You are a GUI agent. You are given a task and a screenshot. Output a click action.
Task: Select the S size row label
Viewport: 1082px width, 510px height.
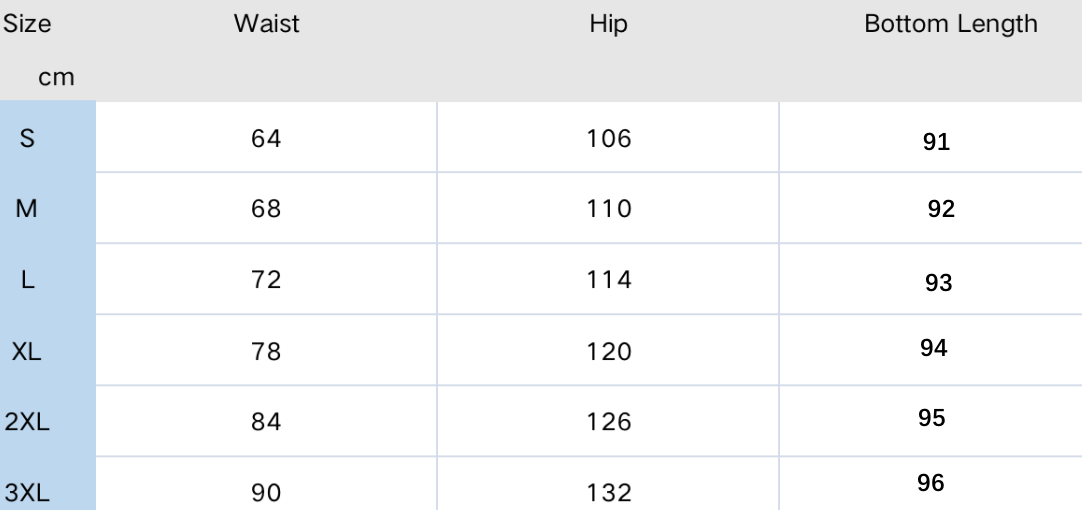(x=27, y=139)
